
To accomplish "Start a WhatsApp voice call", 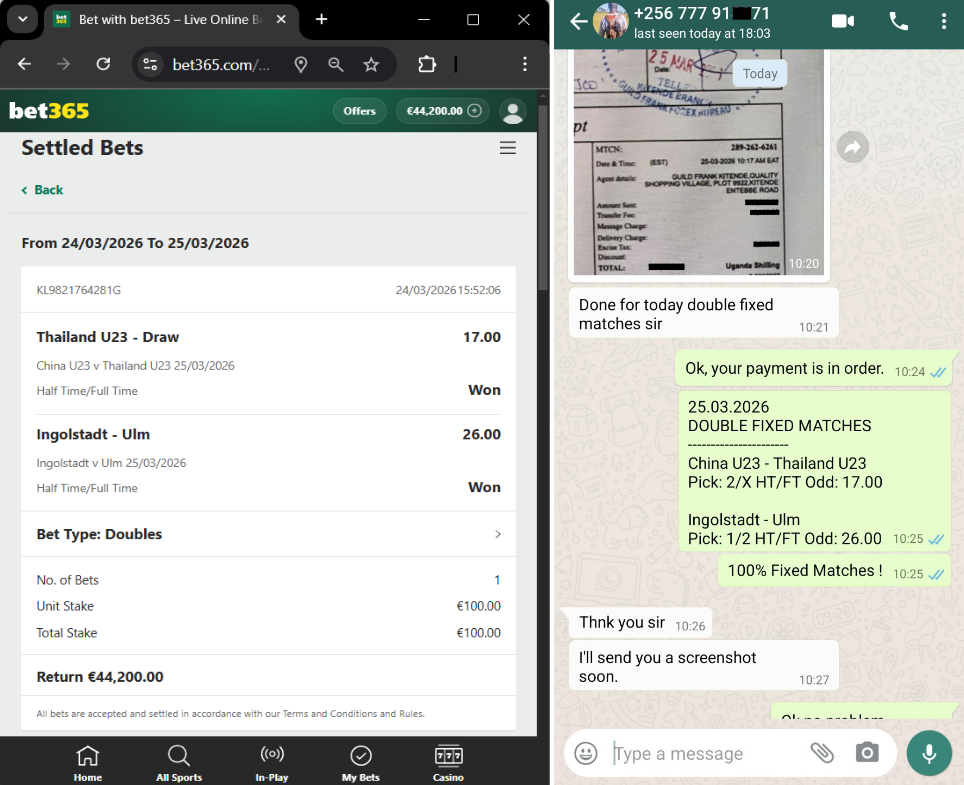I will coord(898,21).
